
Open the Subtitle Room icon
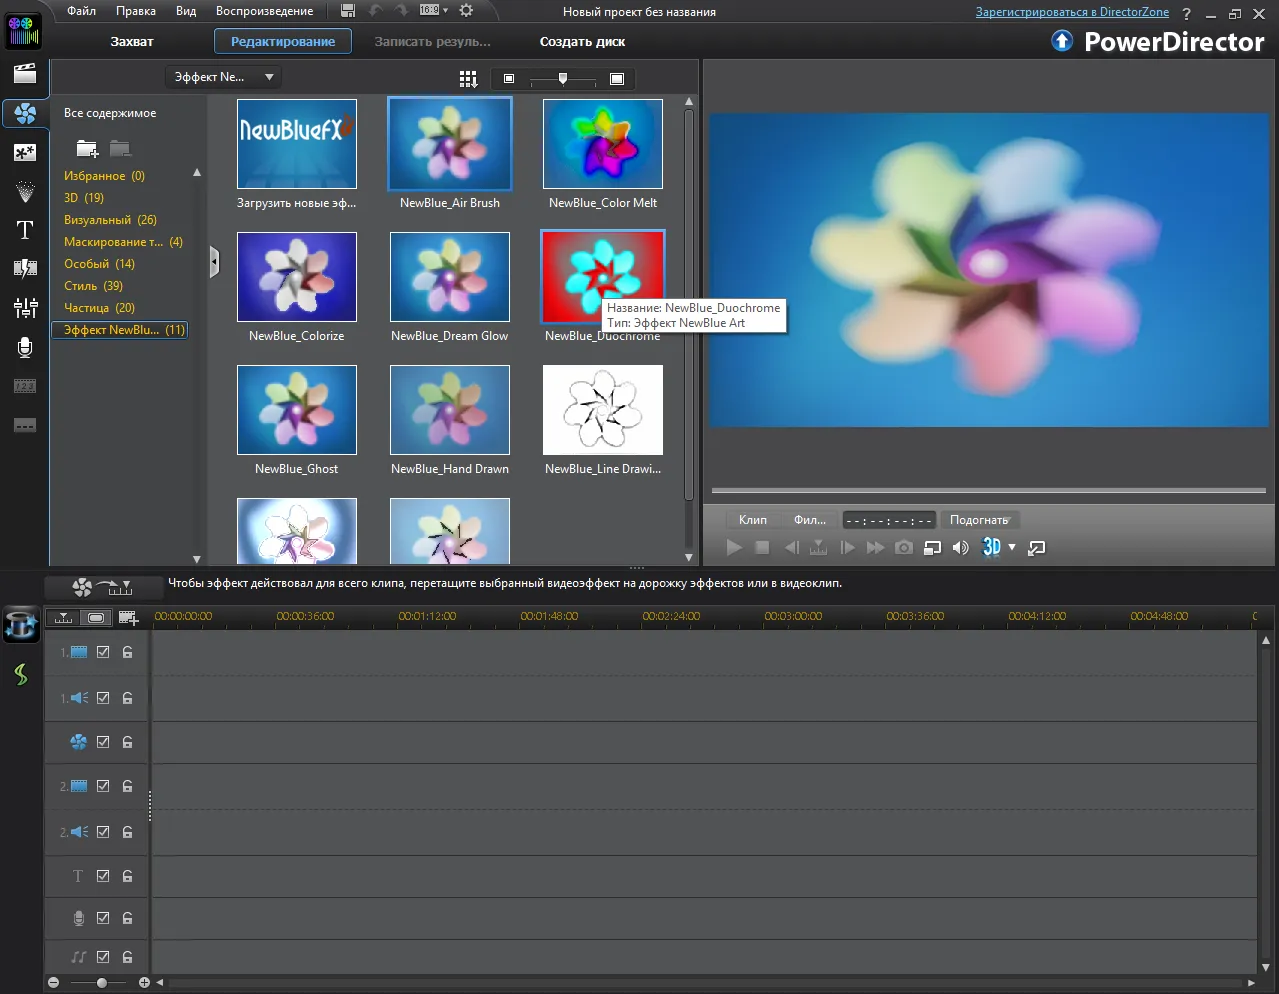(x=25, y=425)
